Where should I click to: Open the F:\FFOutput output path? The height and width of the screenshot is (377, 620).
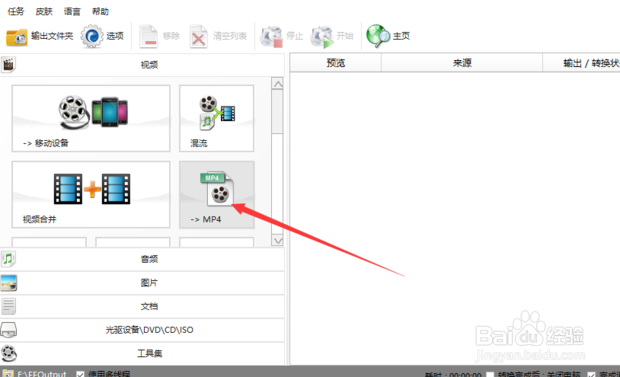[x=42, y=374]
